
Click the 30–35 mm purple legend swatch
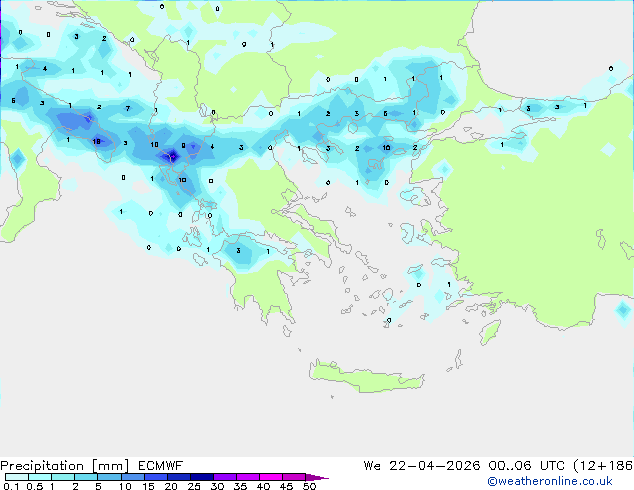pos(224,477)
